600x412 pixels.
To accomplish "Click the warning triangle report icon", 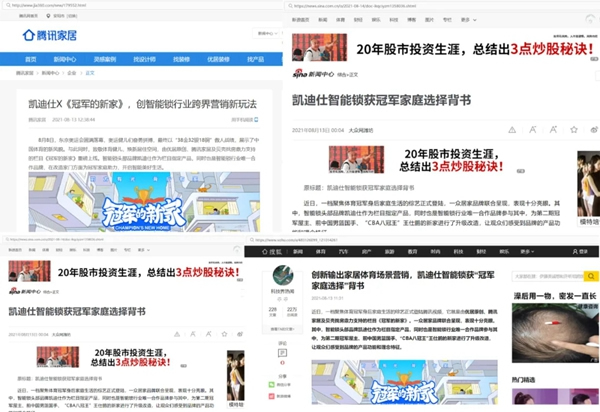I will tap(512, 130).
